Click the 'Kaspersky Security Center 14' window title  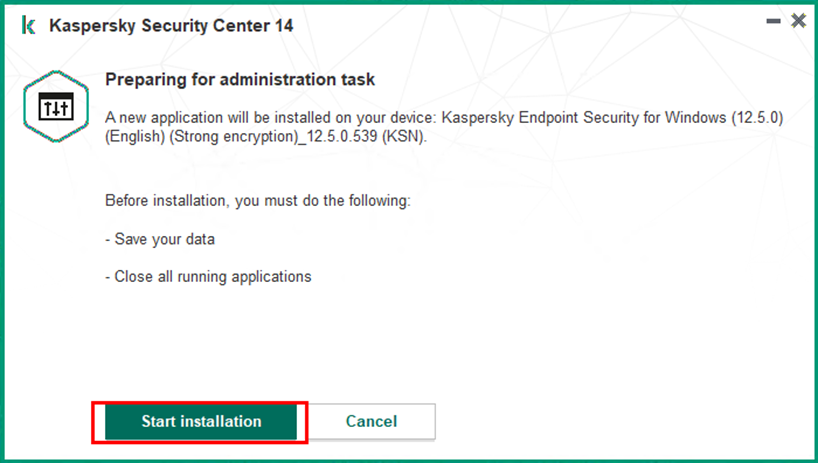[171, 26]
